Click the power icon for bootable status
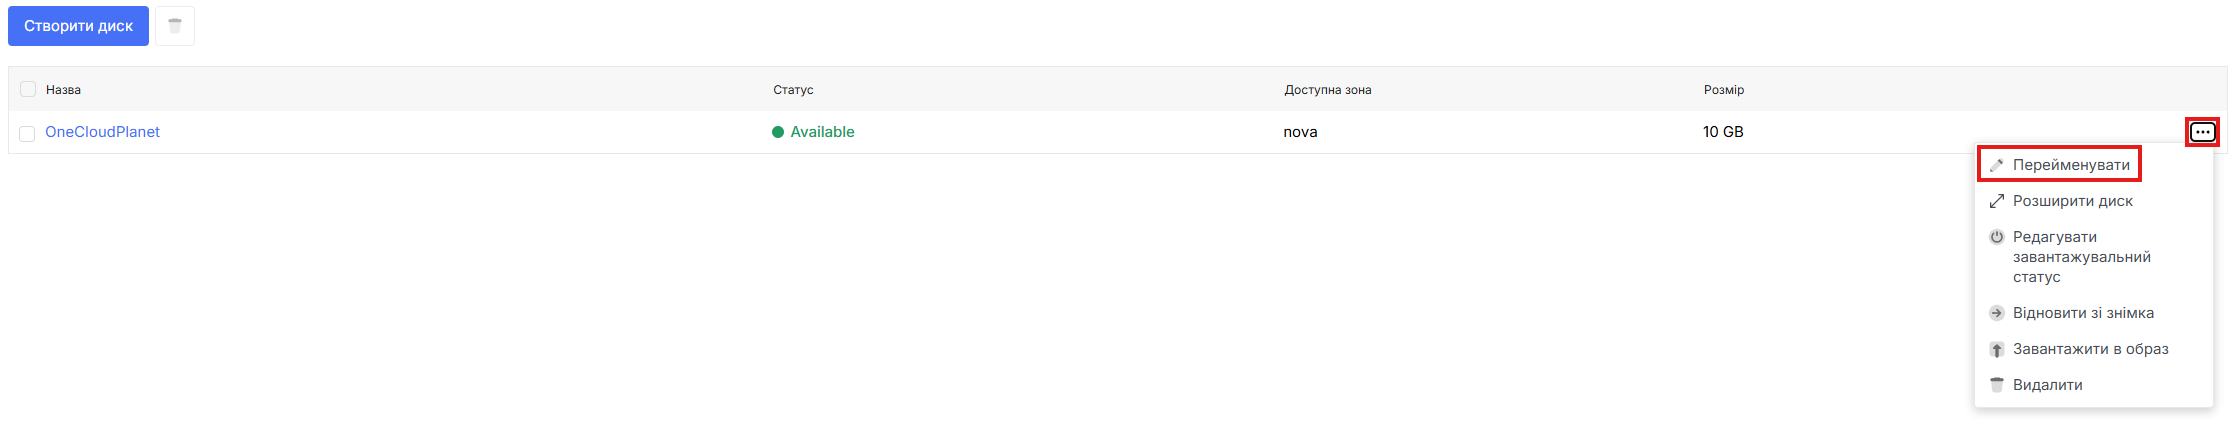2240x431 pixels. [x=1996, y=237]
